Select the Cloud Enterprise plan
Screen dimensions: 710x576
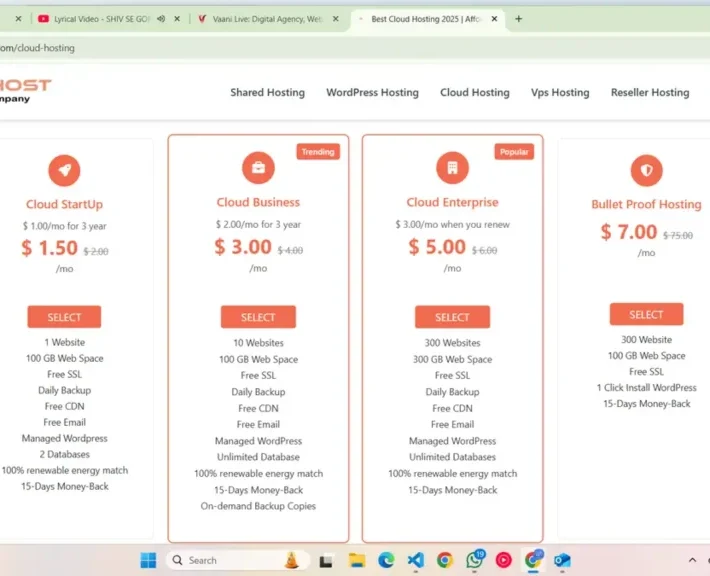pyautogui.click(x=452, y=317)
